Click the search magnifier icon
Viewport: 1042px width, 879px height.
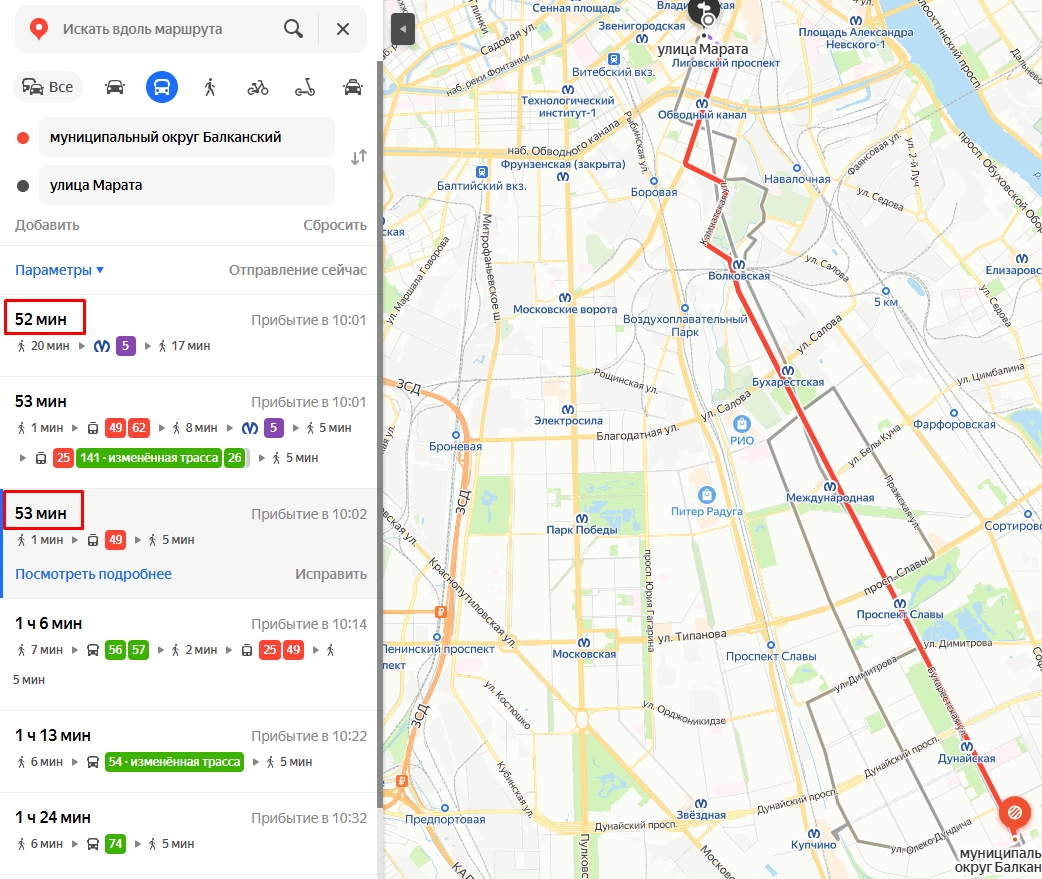(293, 29)
